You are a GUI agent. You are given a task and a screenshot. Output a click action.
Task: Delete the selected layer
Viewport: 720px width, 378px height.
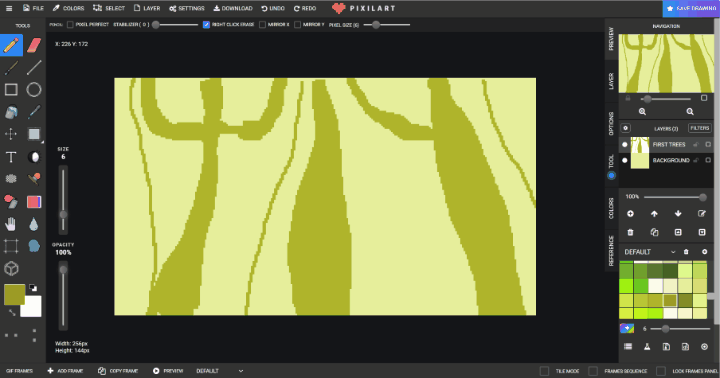pyautogui.click(x=630, y=232)
